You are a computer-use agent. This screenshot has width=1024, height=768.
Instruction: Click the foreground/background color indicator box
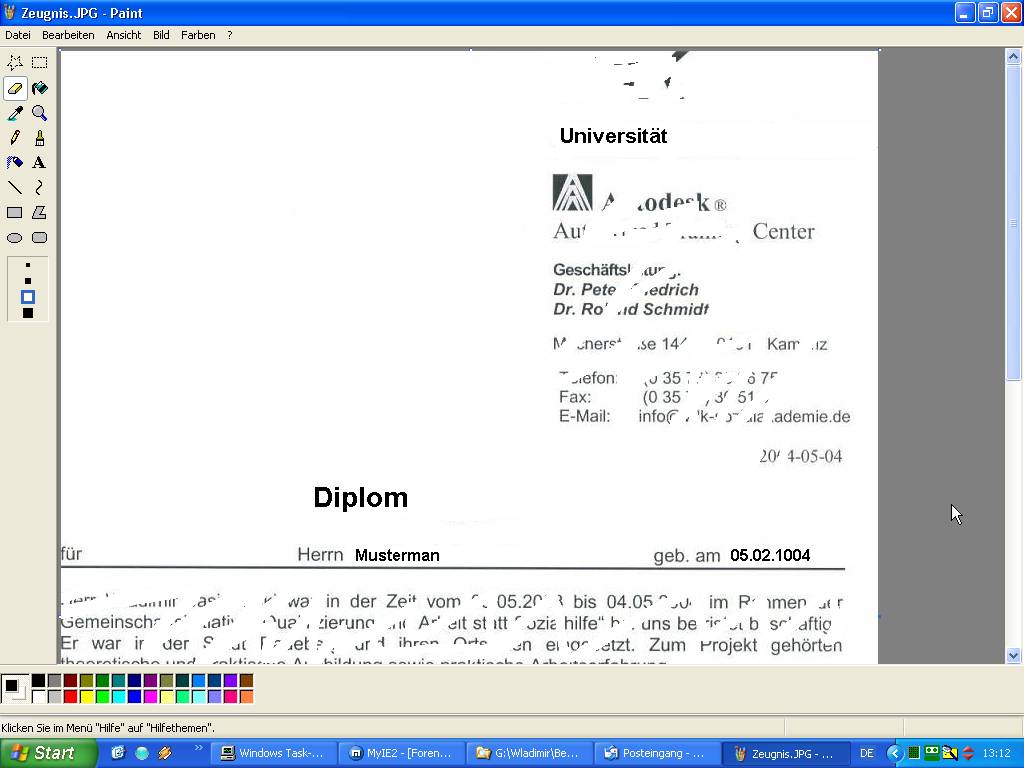14,689
